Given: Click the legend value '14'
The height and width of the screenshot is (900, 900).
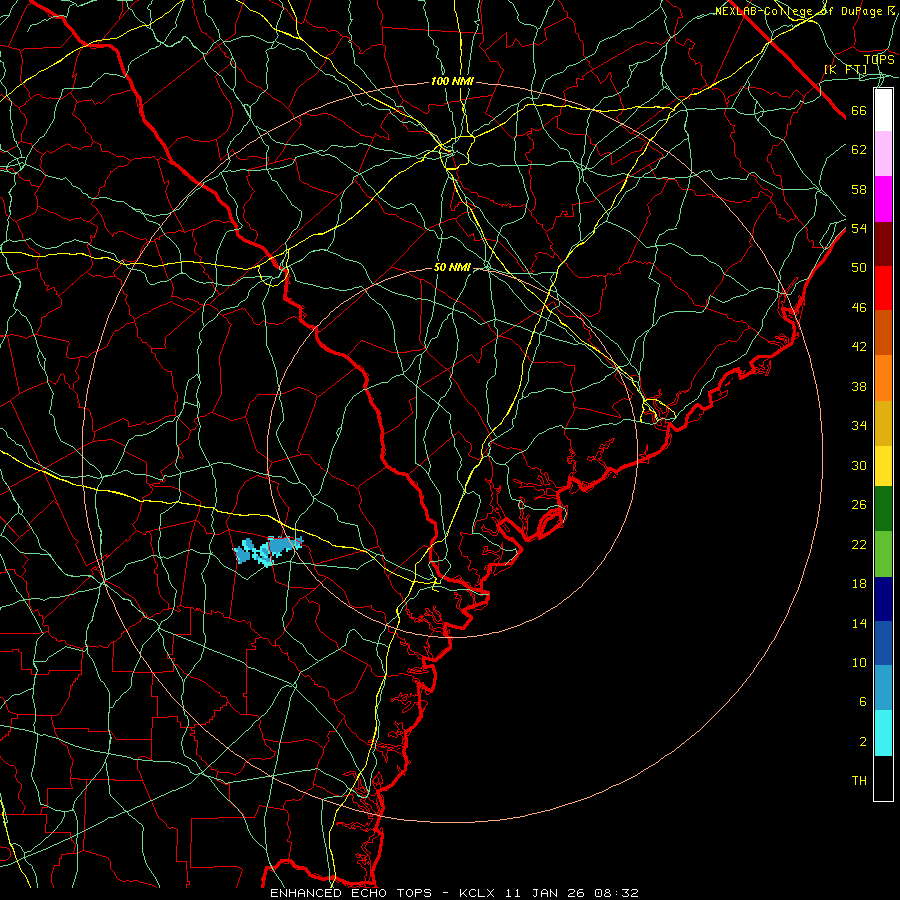Looking at the screenshot, I should (x=859, y=623).
